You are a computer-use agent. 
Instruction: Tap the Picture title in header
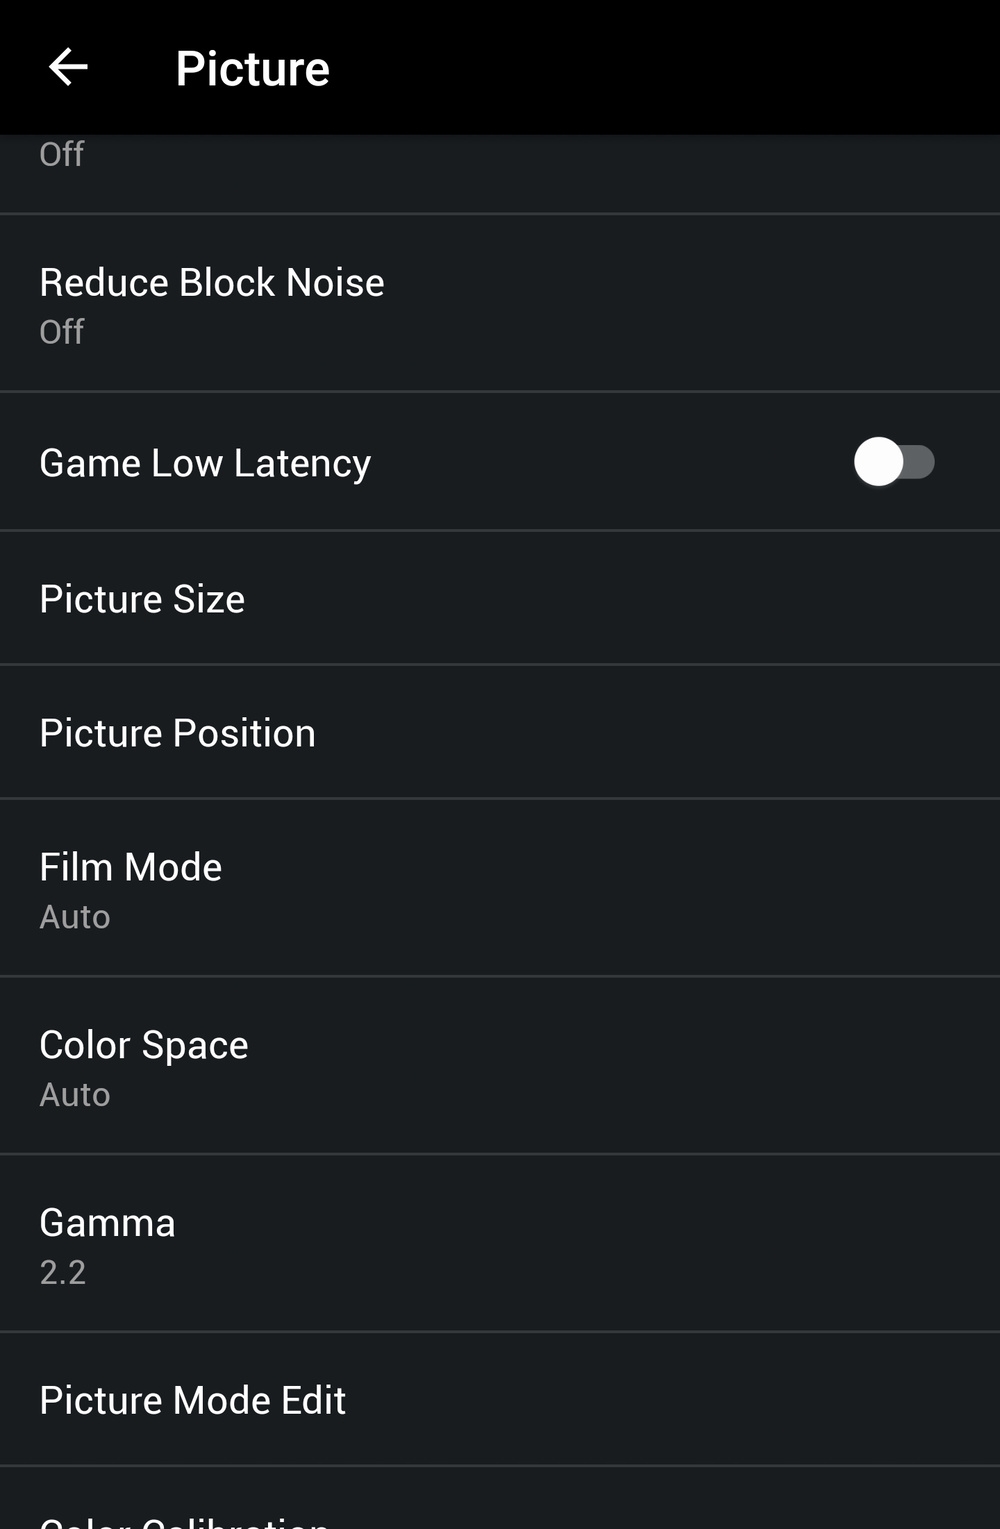(x=252, y=68)
